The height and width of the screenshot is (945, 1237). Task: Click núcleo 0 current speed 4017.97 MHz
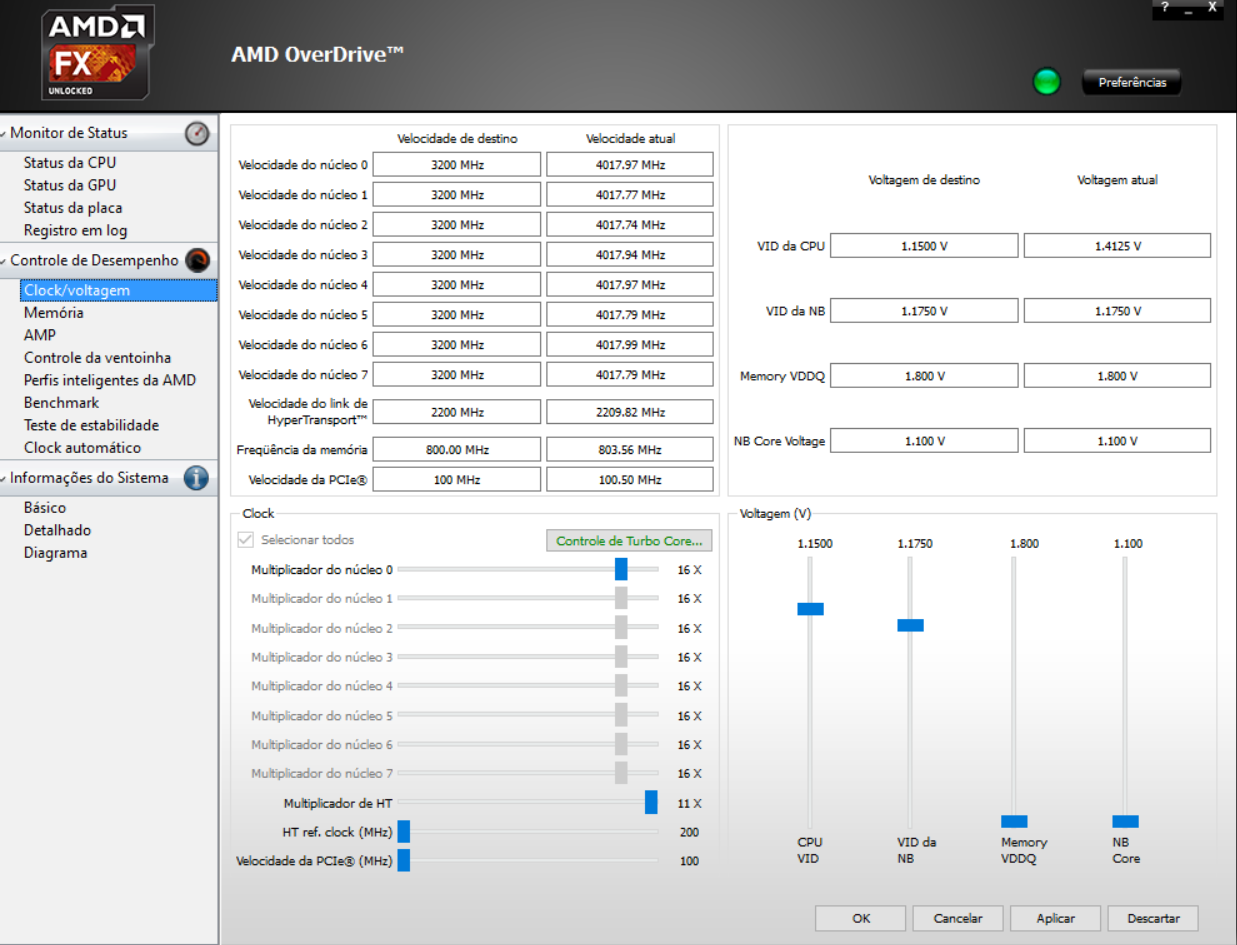click(x=630, y=165)
